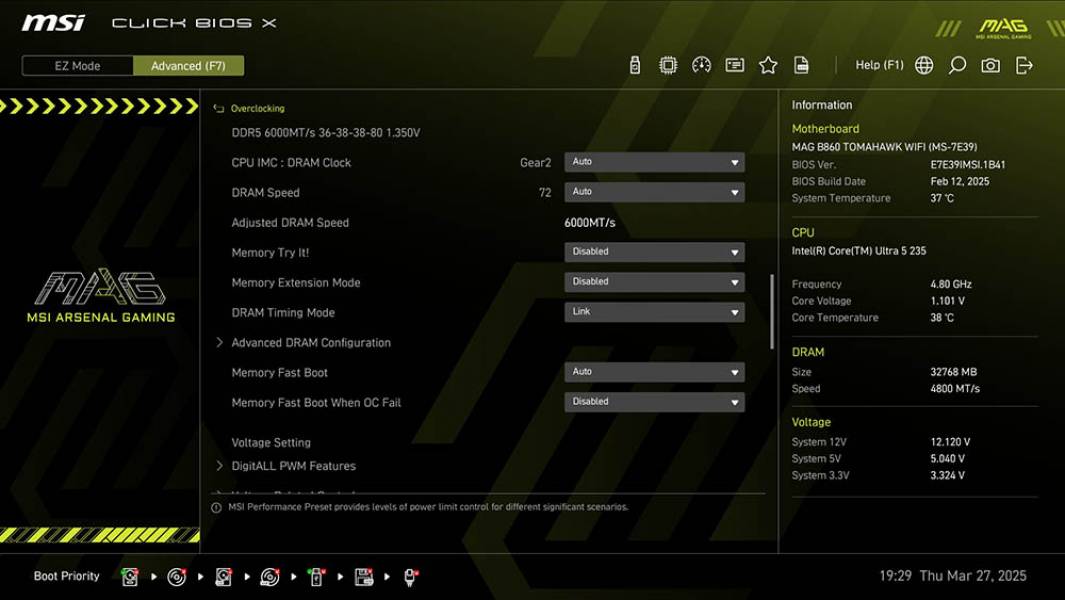The width and height of the screenshot is (1065, 600).
Task: Click the Information panel heading
Action: pyautogui.click(x=822, y=105)
